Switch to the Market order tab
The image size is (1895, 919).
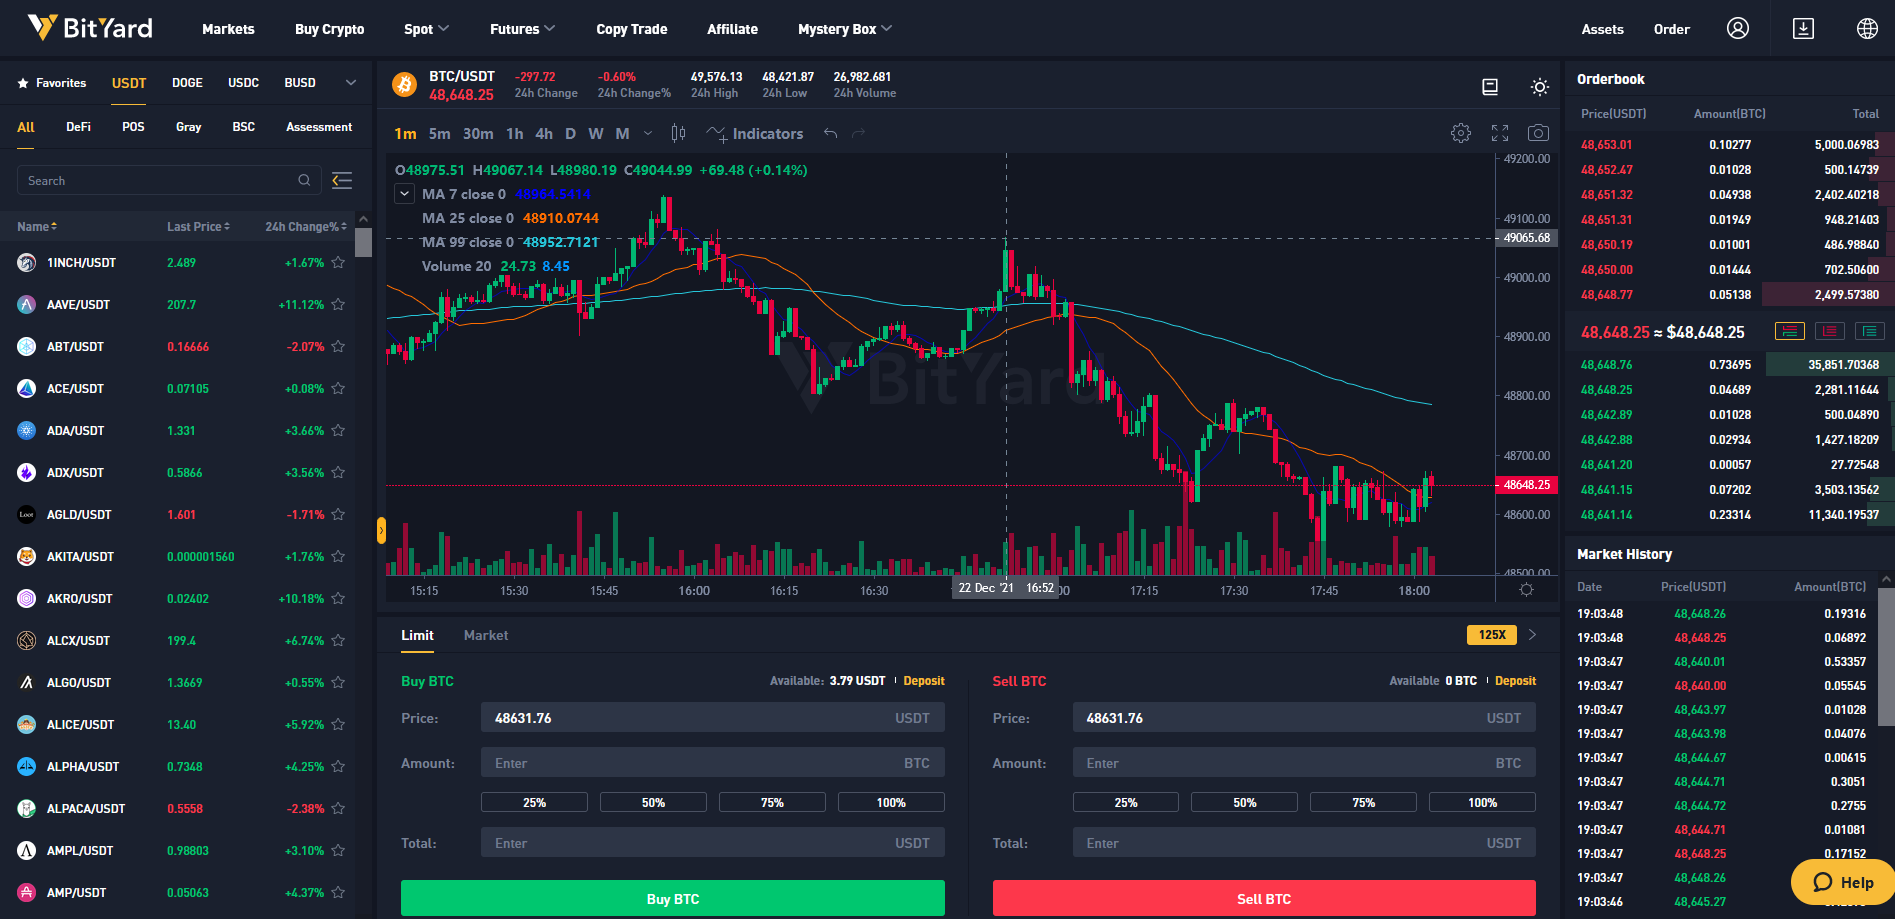click(x=486, y=635)
